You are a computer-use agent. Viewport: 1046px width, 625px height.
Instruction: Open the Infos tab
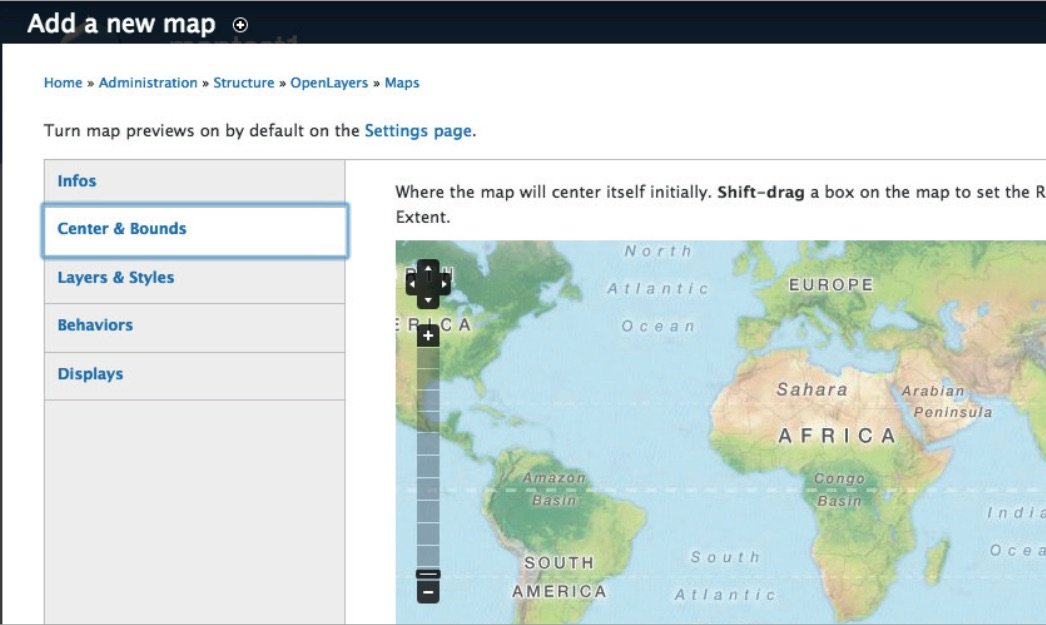(x=77, y=181)
